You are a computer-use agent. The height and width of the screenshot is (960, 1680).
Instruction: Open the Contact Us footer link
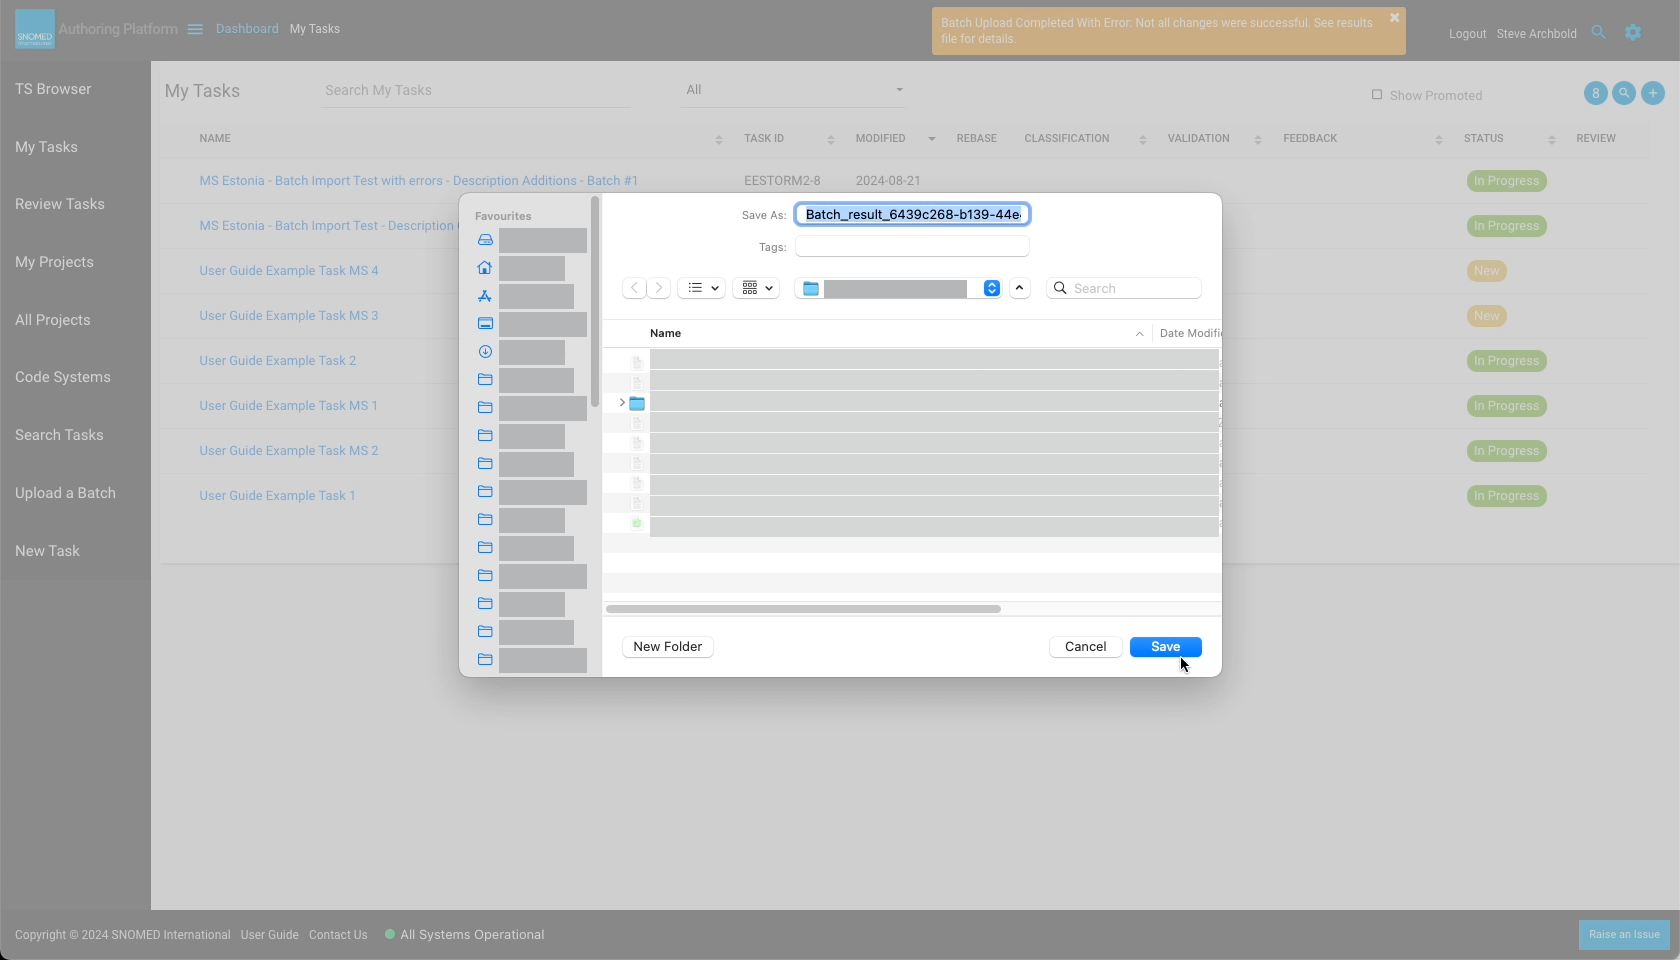(338, 935)
